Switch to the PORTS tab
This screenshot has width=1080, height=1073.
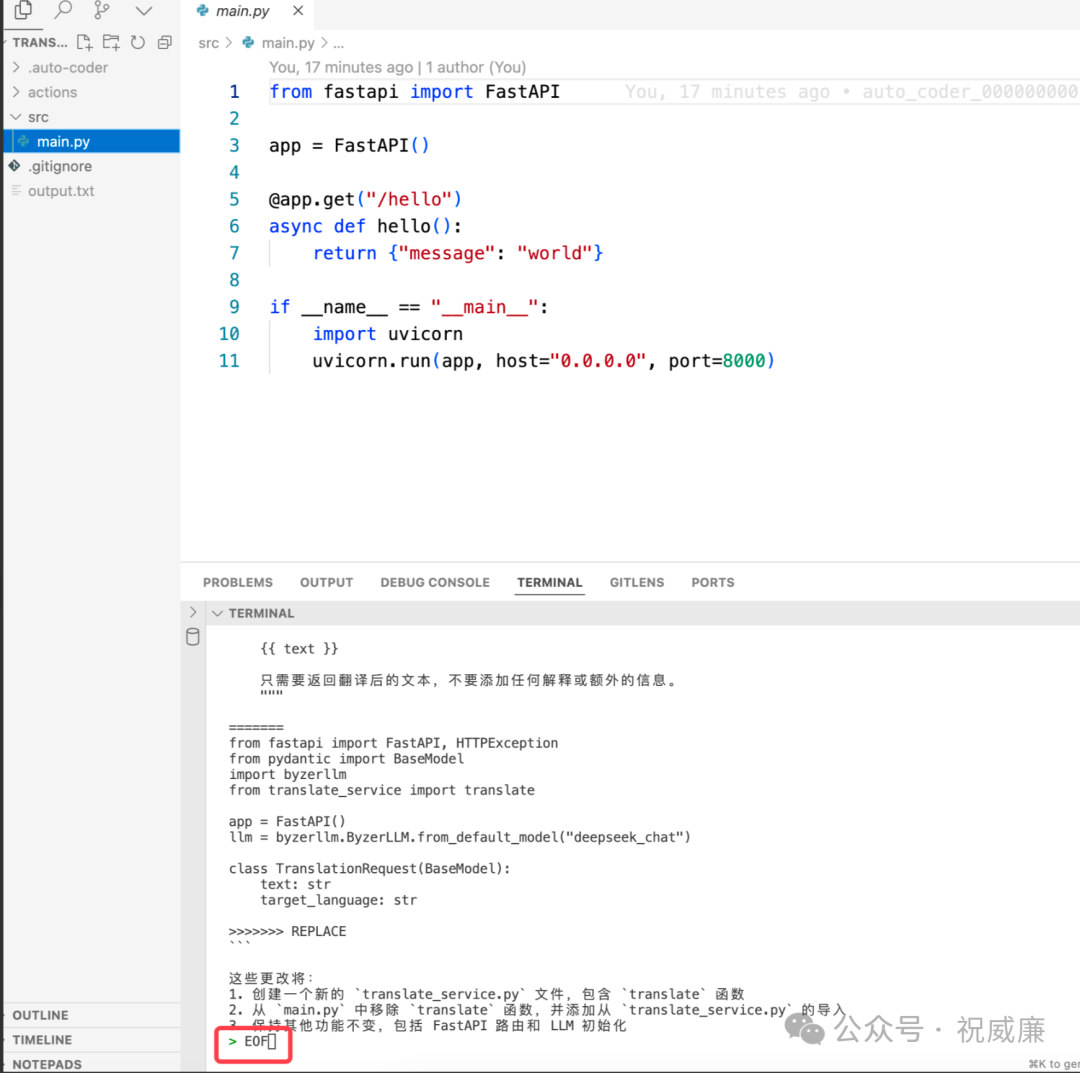click(x=713, y=583)
